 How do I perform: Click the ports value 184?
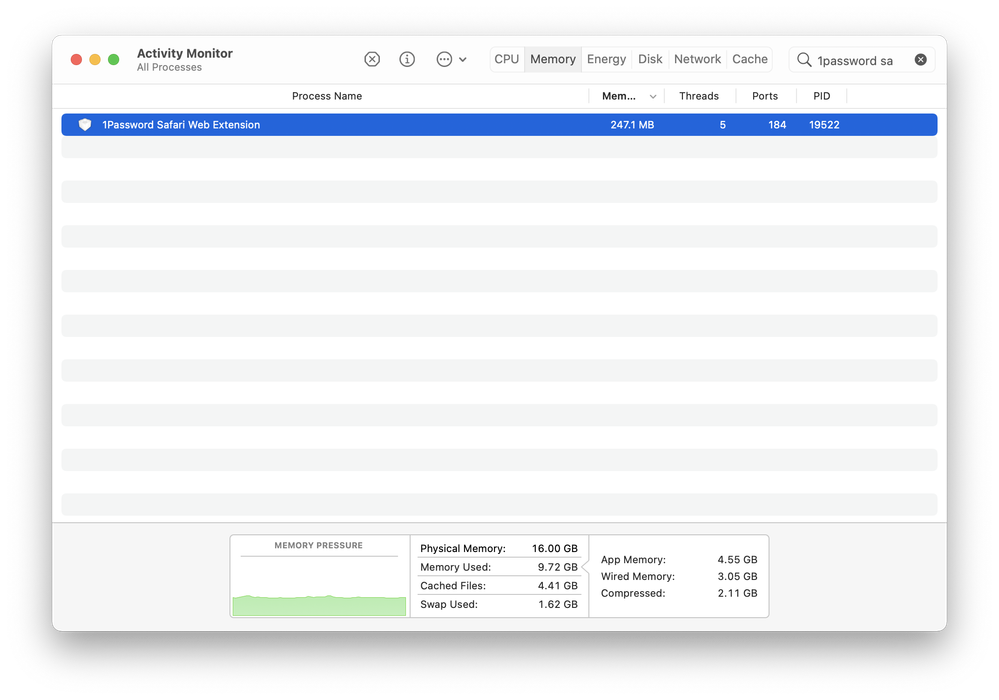coord(777,125)
